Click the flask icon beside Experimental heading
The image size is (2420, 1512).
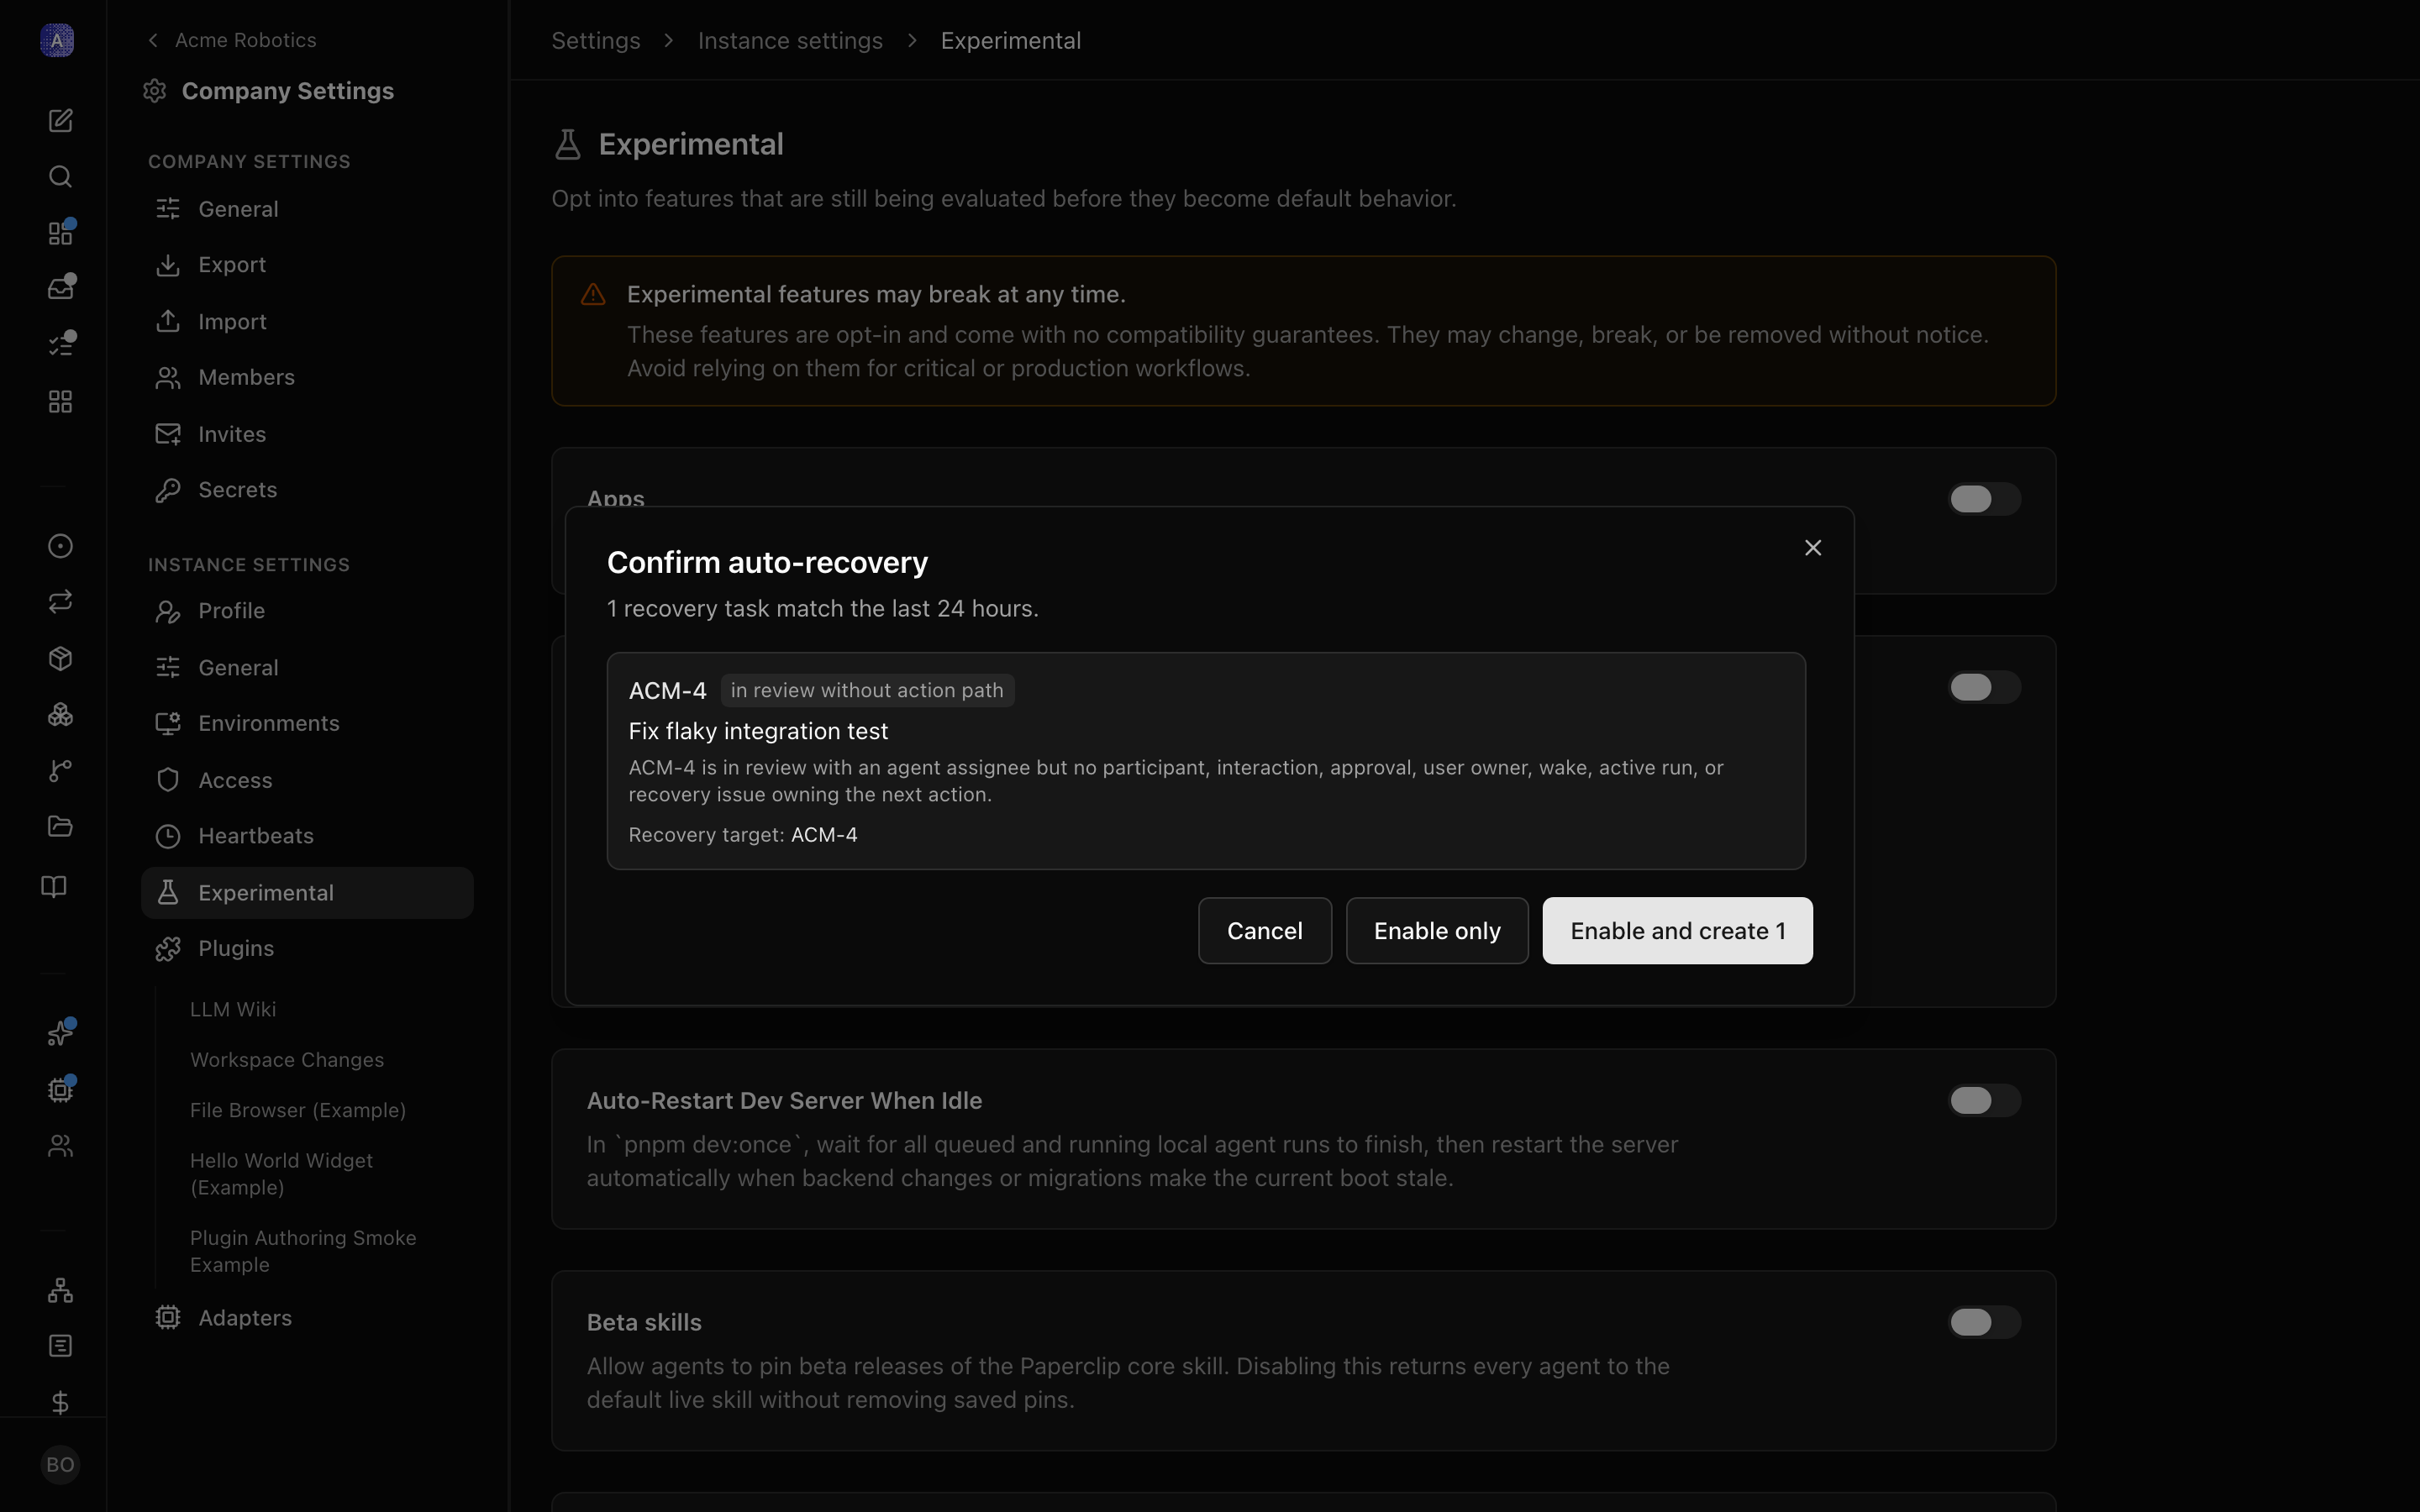pyautogui.click(x=568, y=144)
